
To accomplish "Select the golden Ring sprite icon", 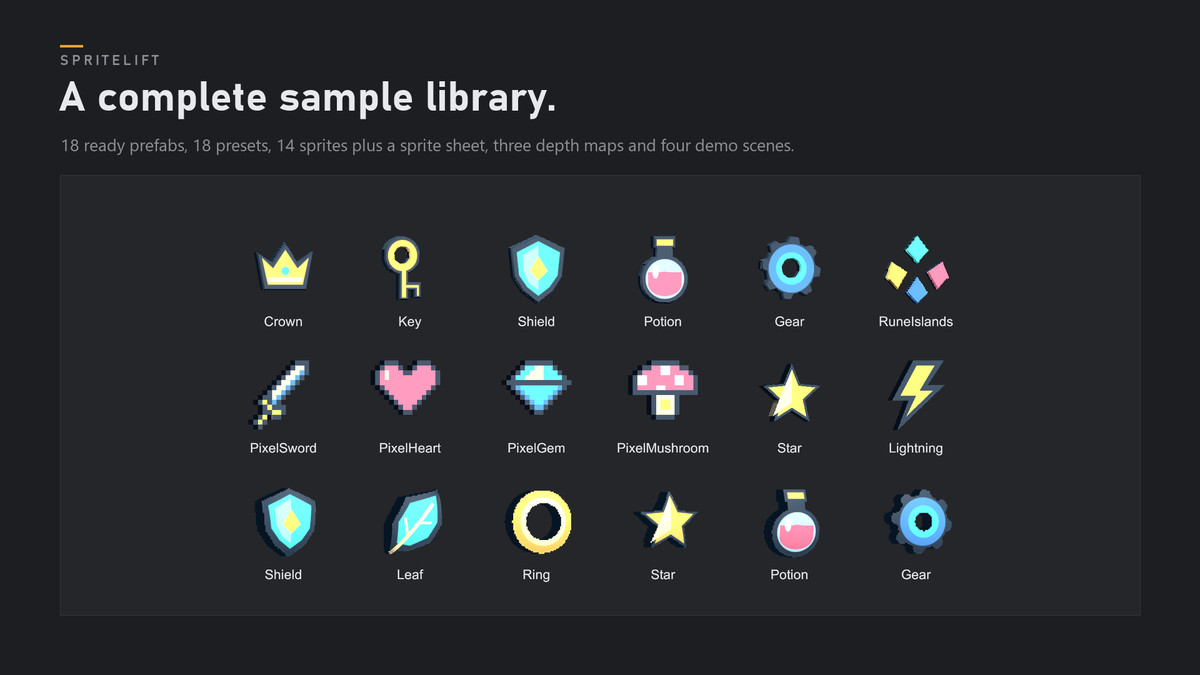I will coord(540,522).
